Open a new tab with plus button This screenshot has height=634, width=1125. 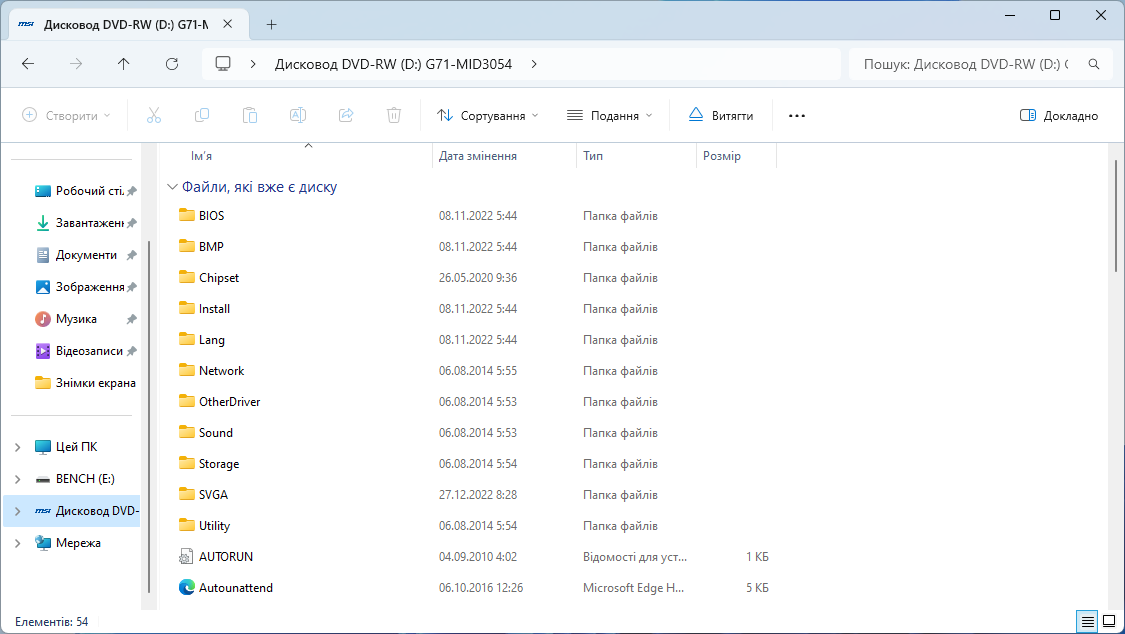coord(271,24)
